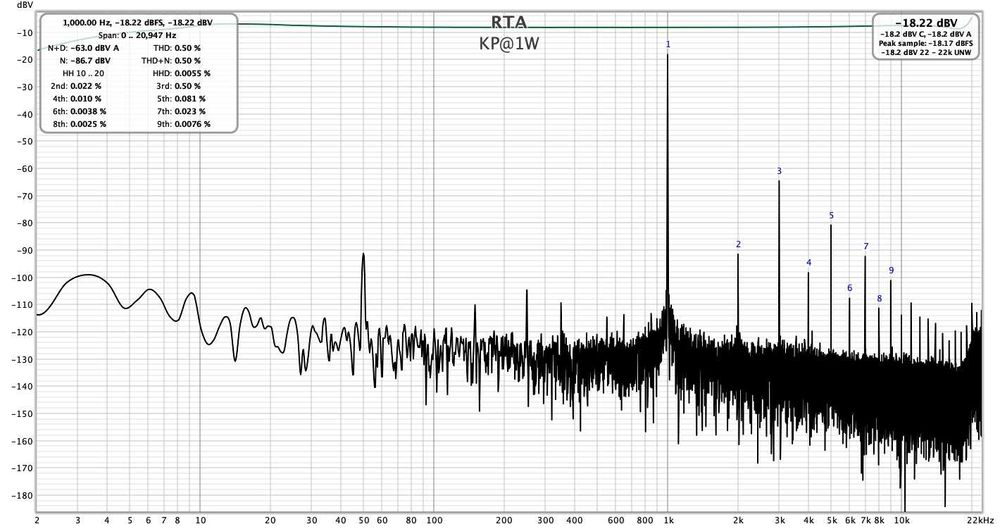Click the "5th: 0.081 %" harmonic value
The image size is (1000, 529).
(x=181, y=99)
